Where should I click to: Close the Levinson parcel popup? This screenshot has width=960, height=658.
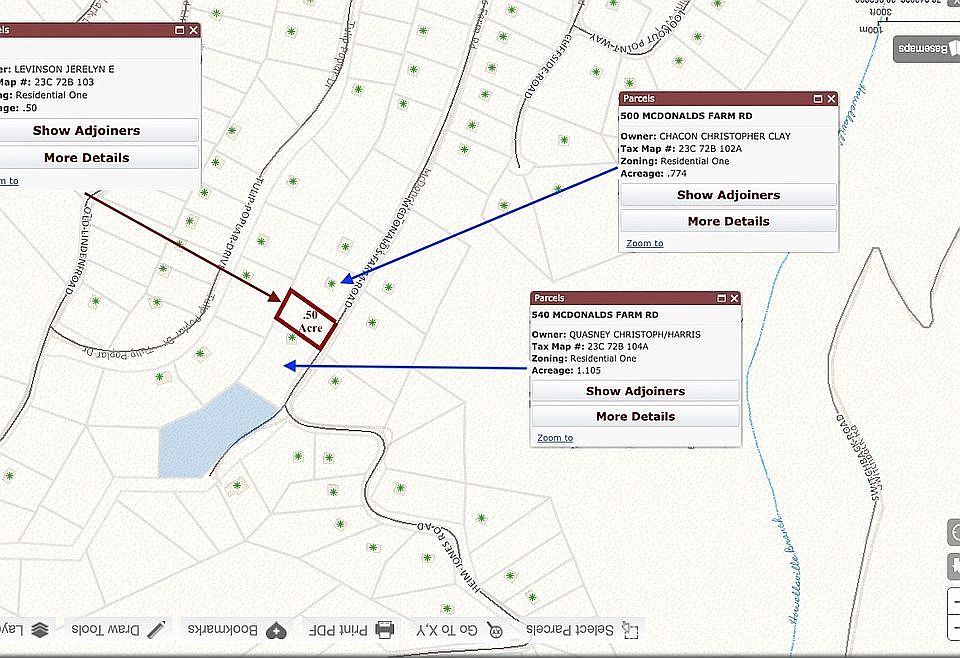point(194,31)
